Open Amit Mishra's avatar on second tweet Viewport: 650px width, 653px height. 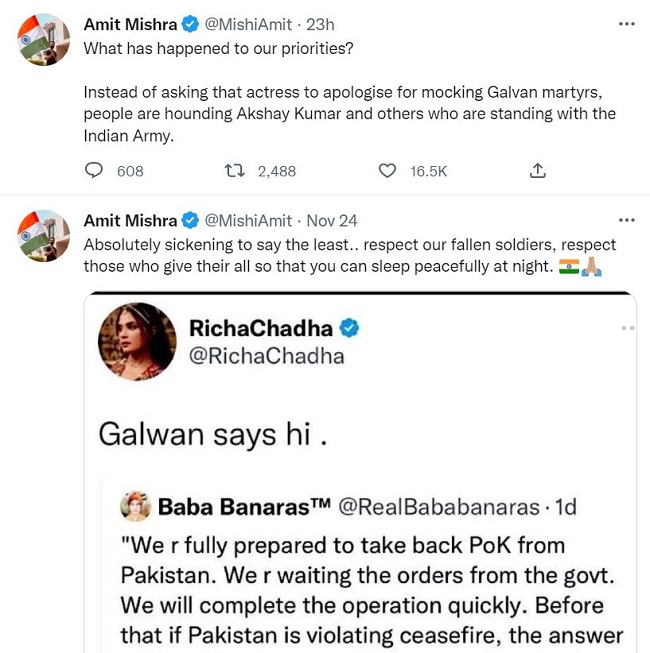coord(44,236)
